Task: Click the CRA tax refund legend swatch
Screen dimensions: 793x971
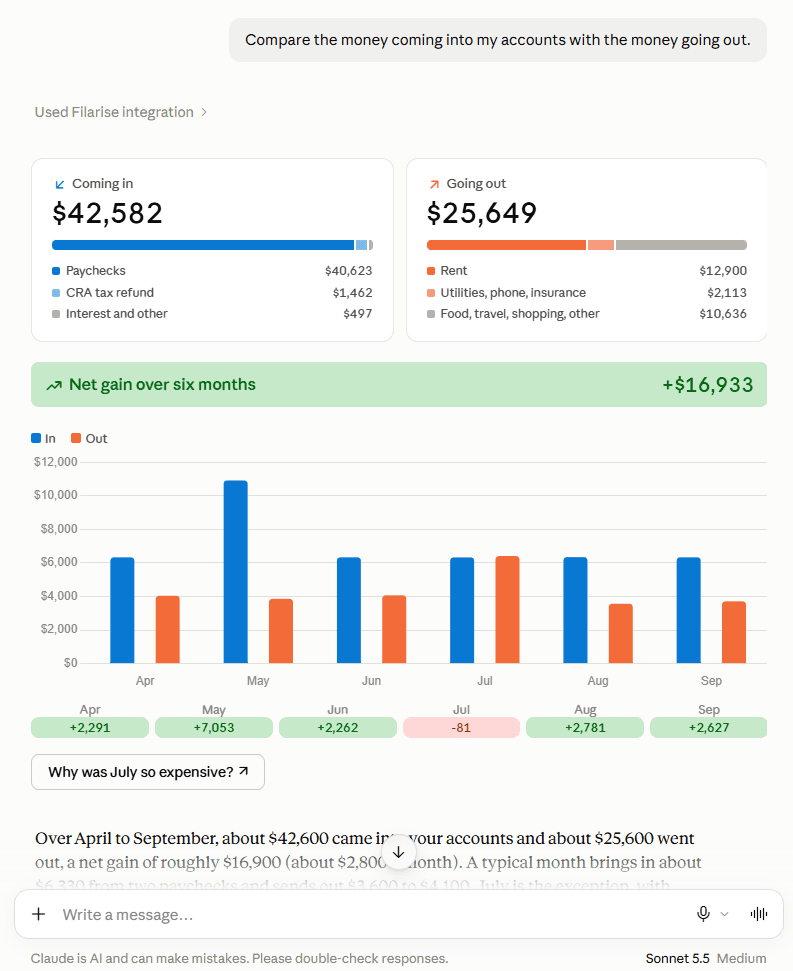Action: tap(56, 293)
